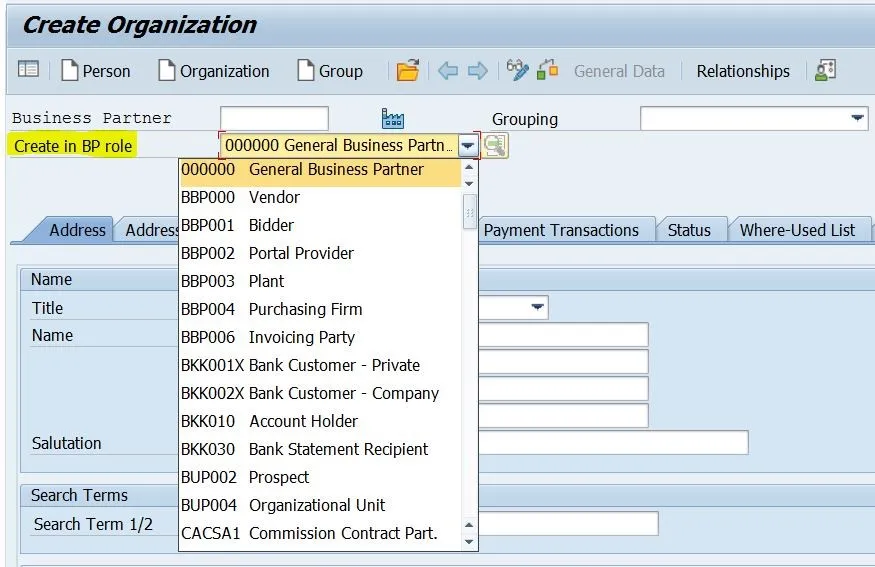Click the rightmost toolbar icon after Relationships
This screenshot has height=567, width=875.
(x=825, y=70)
